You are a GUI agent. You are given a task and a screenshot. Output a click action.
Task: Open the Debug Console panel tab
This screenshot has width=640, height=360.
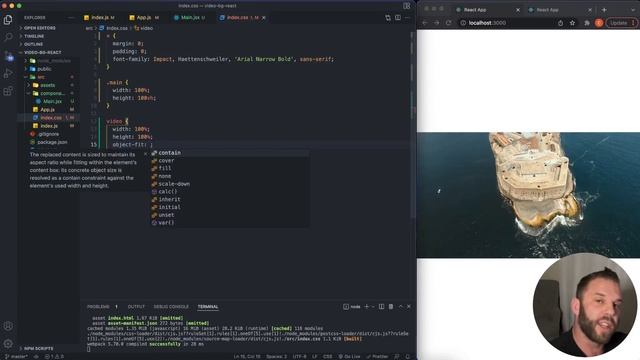point(171,307)
